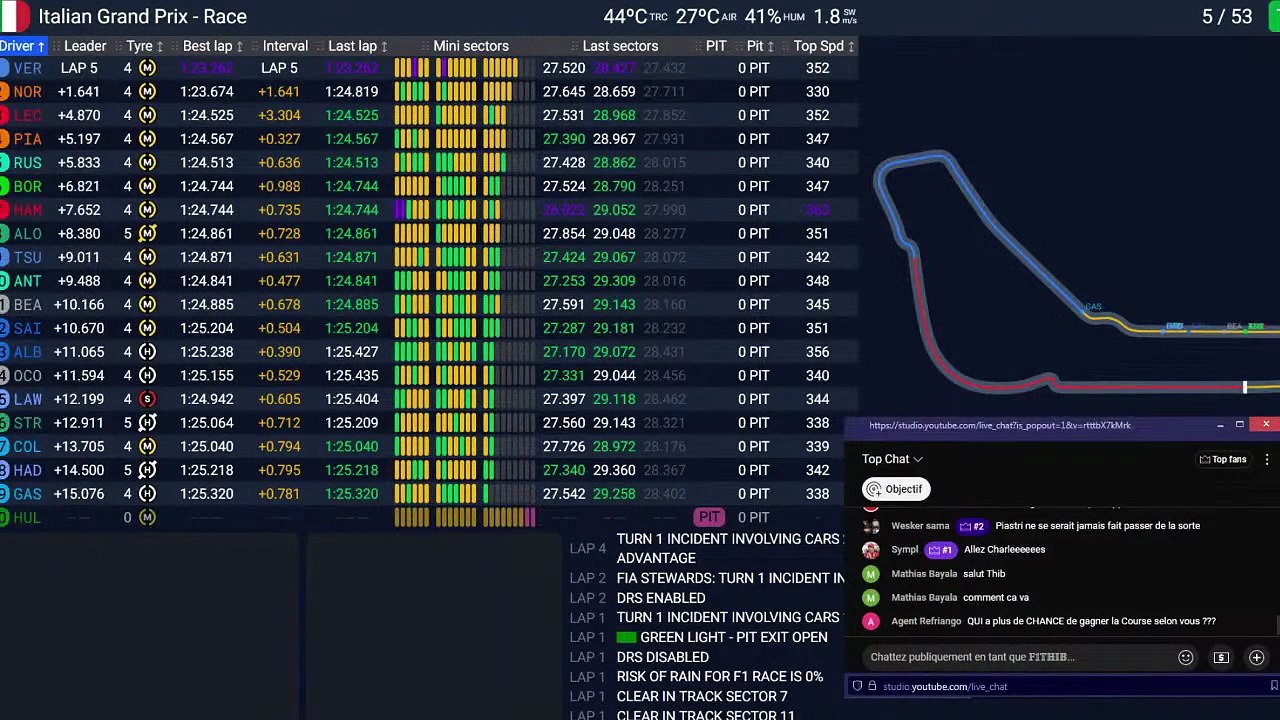
Task: Click the bookmark icon in address bar
Action: (1274, 686)
